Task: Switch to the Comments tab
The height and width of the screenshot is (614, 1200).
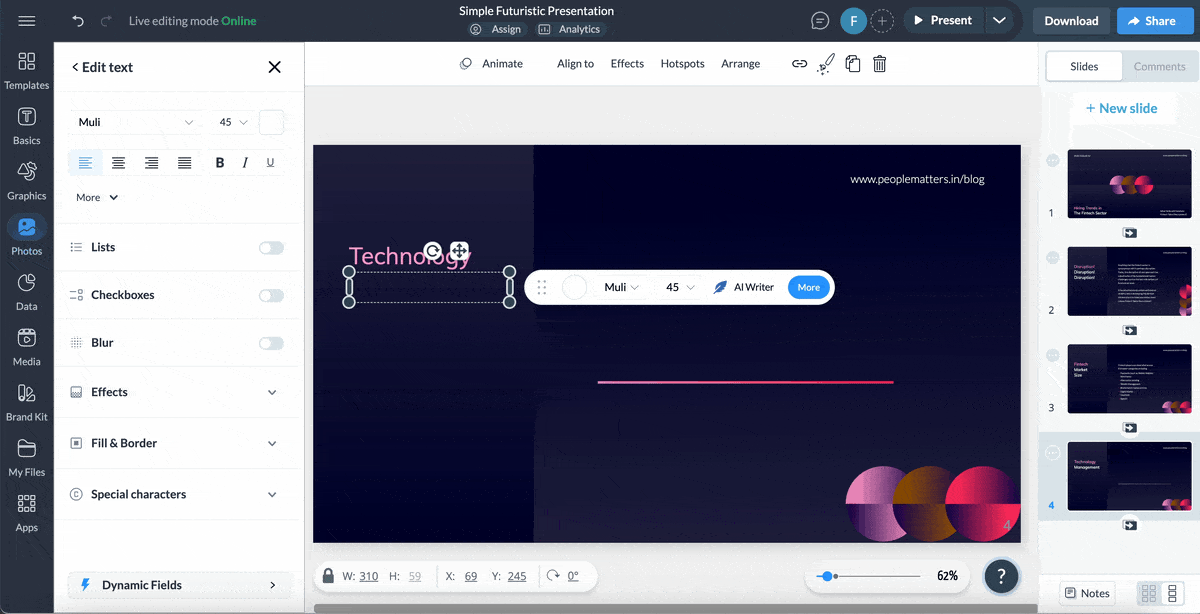Action: pyautogui.click(x=1159, y=66)
